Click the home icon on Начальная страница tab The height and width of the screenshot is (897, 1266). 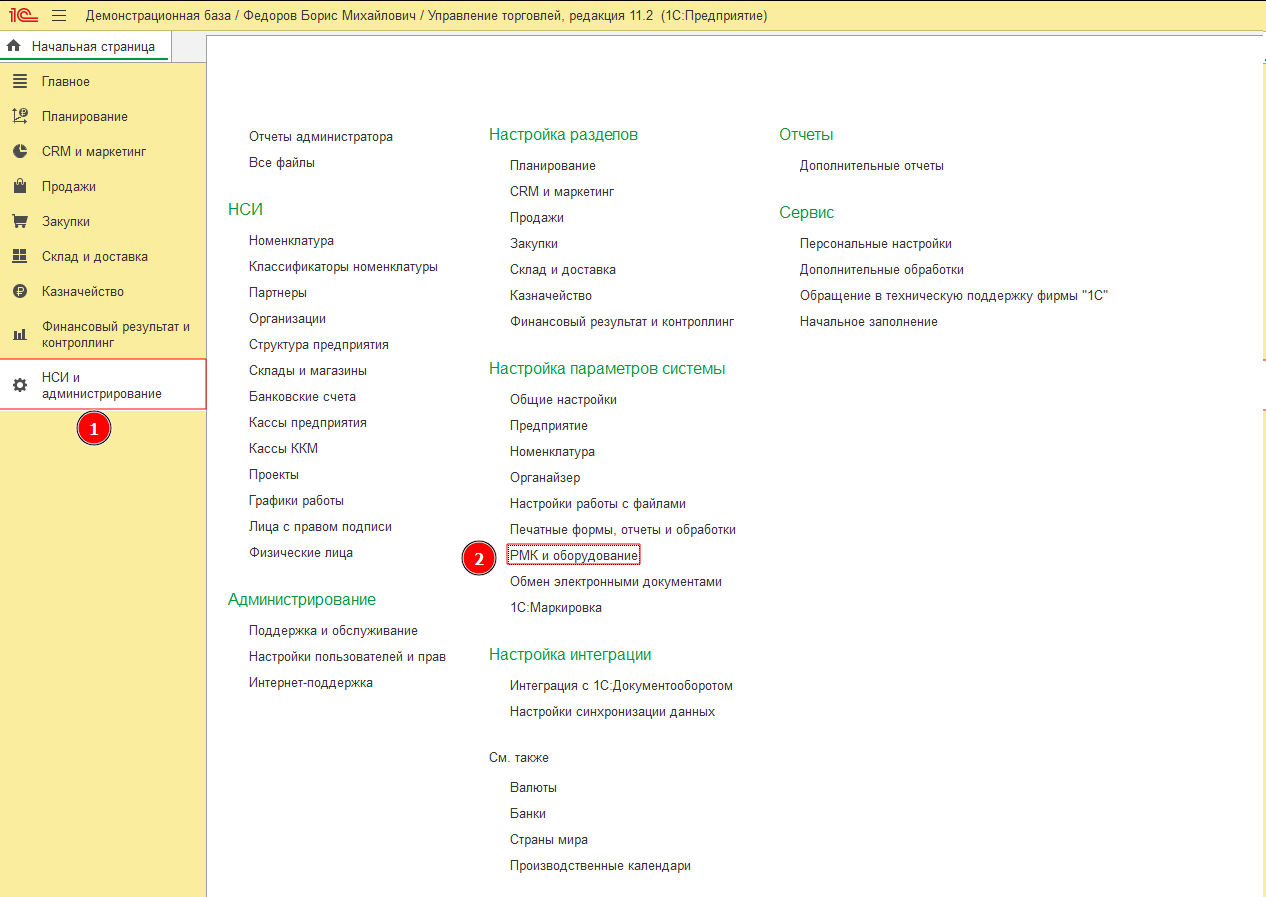[x=14, y=46]
